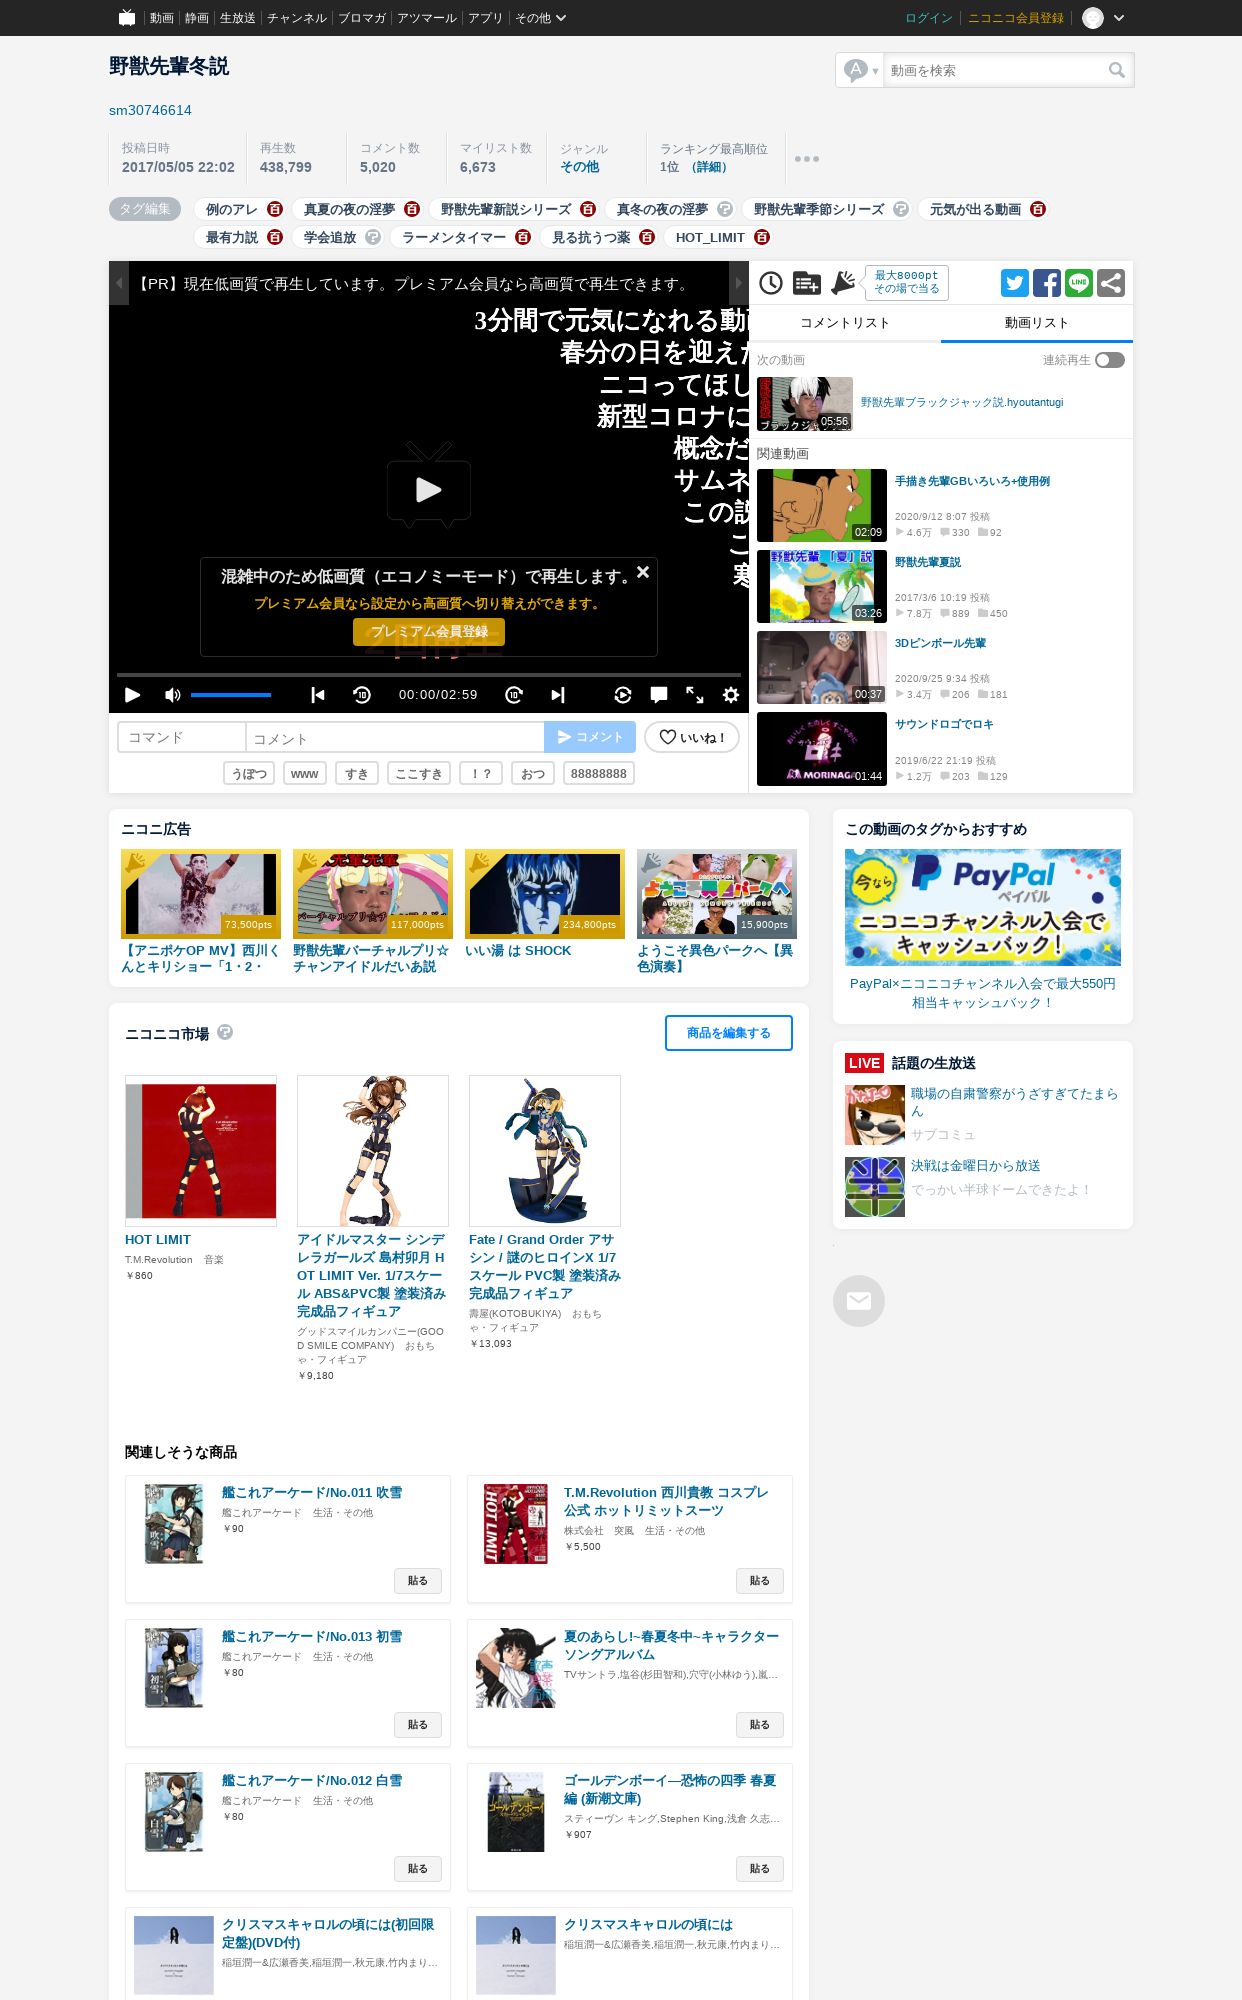
Task: Expand the account dropdown arrow in header
Action: 1119,18
